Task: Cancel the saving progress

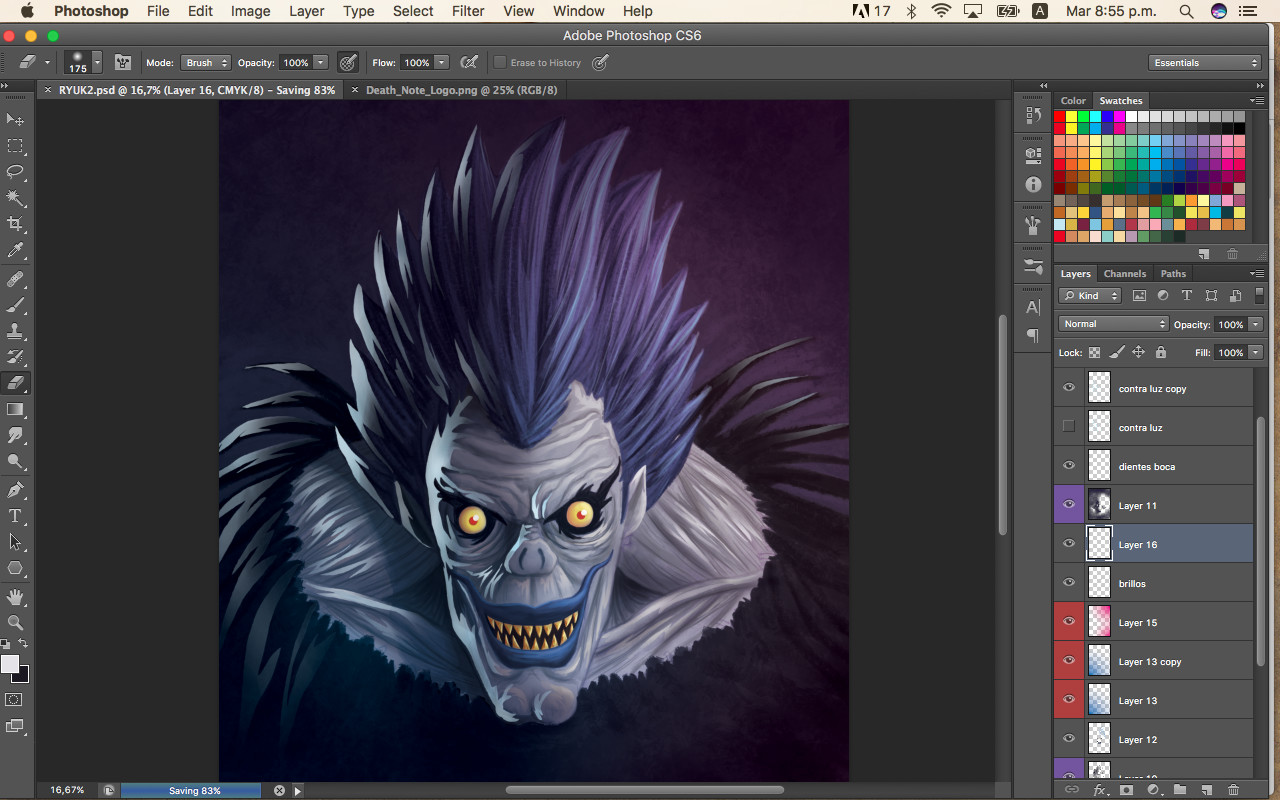Action: pos(279,790)
